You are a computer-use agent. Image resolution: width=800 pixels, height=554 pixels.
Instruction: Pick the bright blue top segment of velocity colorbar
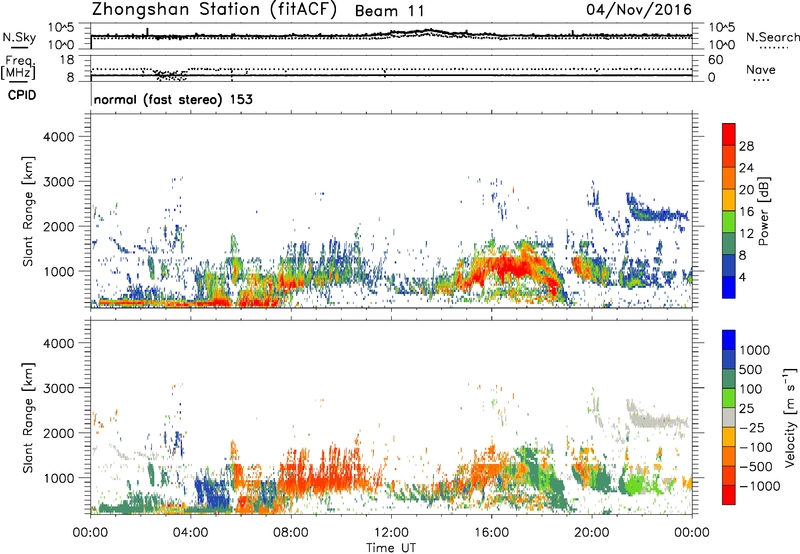point(729,340)
